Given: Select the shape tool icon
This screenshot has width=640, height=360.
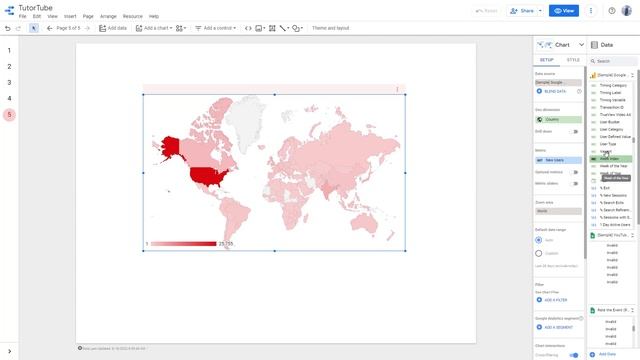Looking at the screenshot, I should click(x=297, y=28).
